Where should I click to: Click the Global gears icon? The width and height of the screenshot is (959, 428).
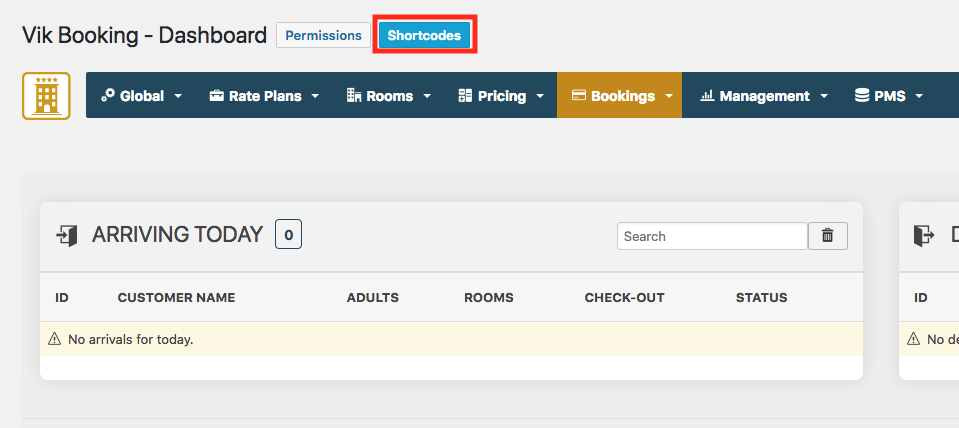(x=108, y=95)
